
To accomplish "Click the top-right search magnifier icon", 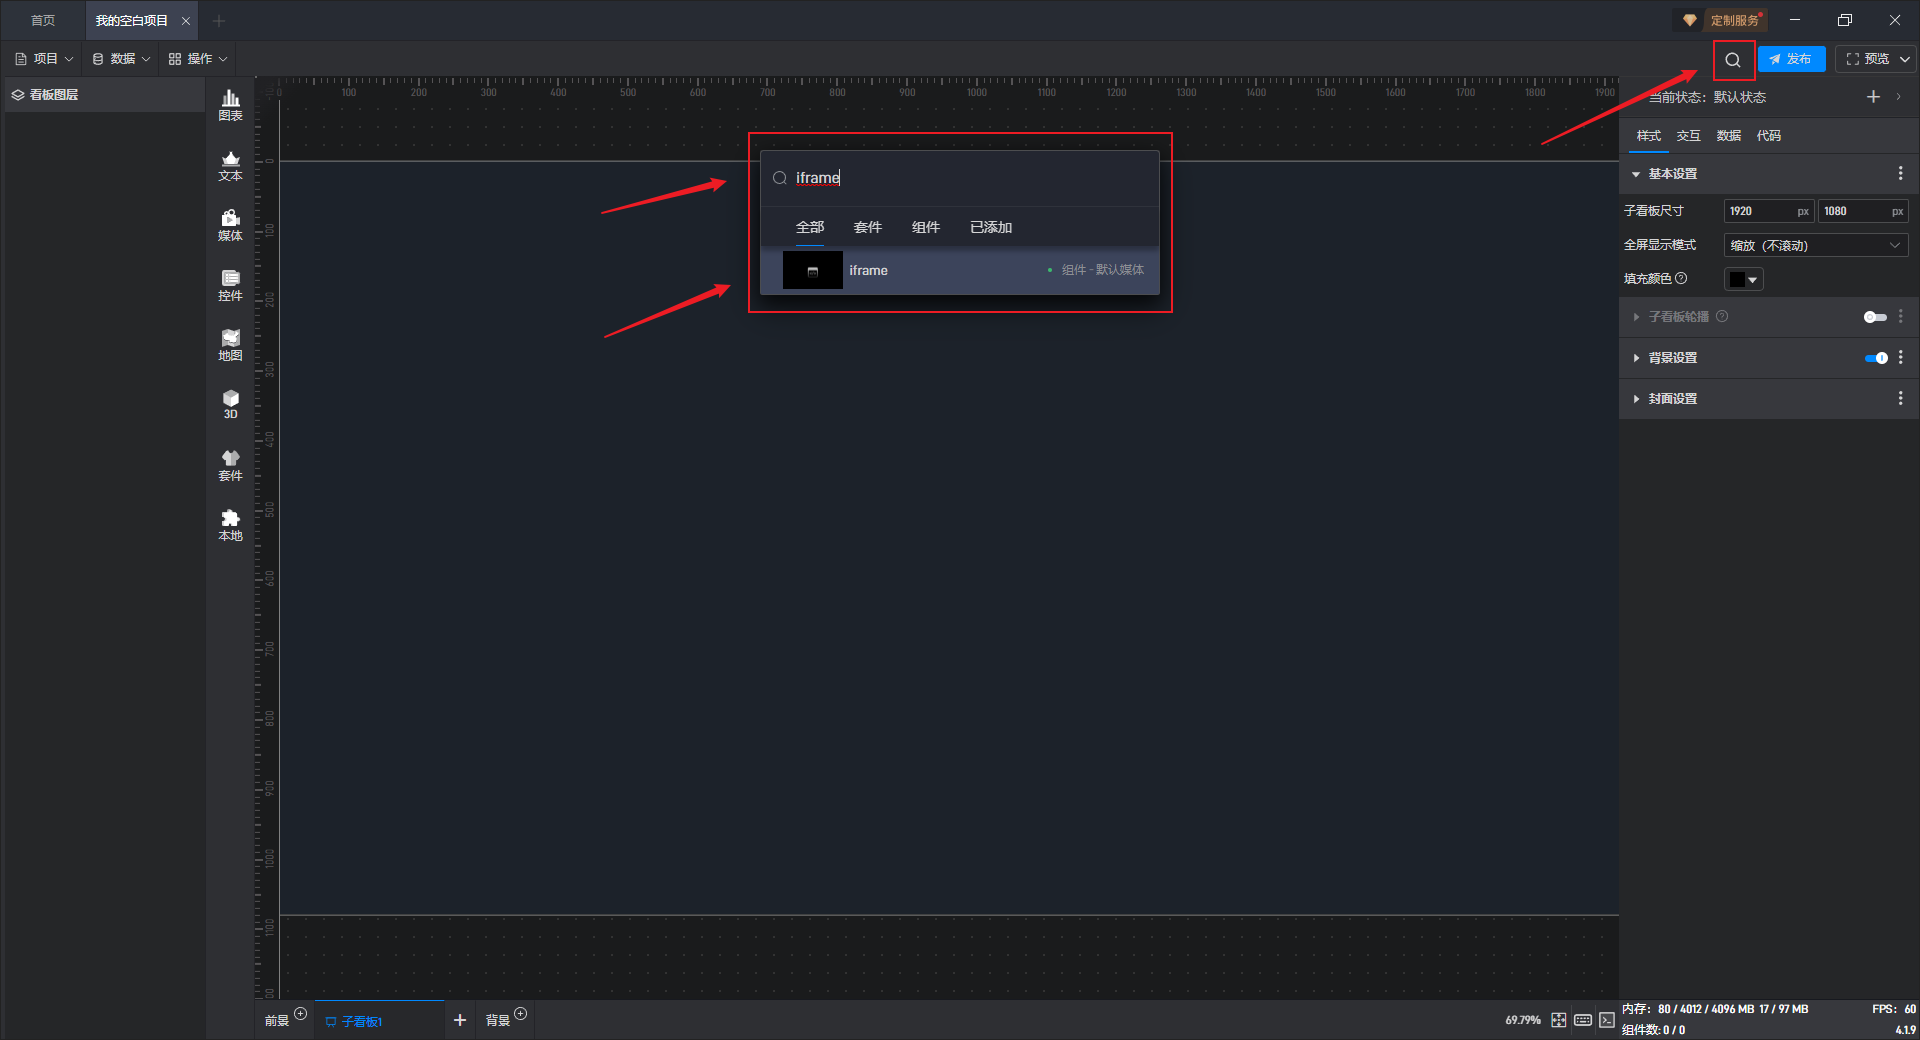I will tap(1733, 60).
